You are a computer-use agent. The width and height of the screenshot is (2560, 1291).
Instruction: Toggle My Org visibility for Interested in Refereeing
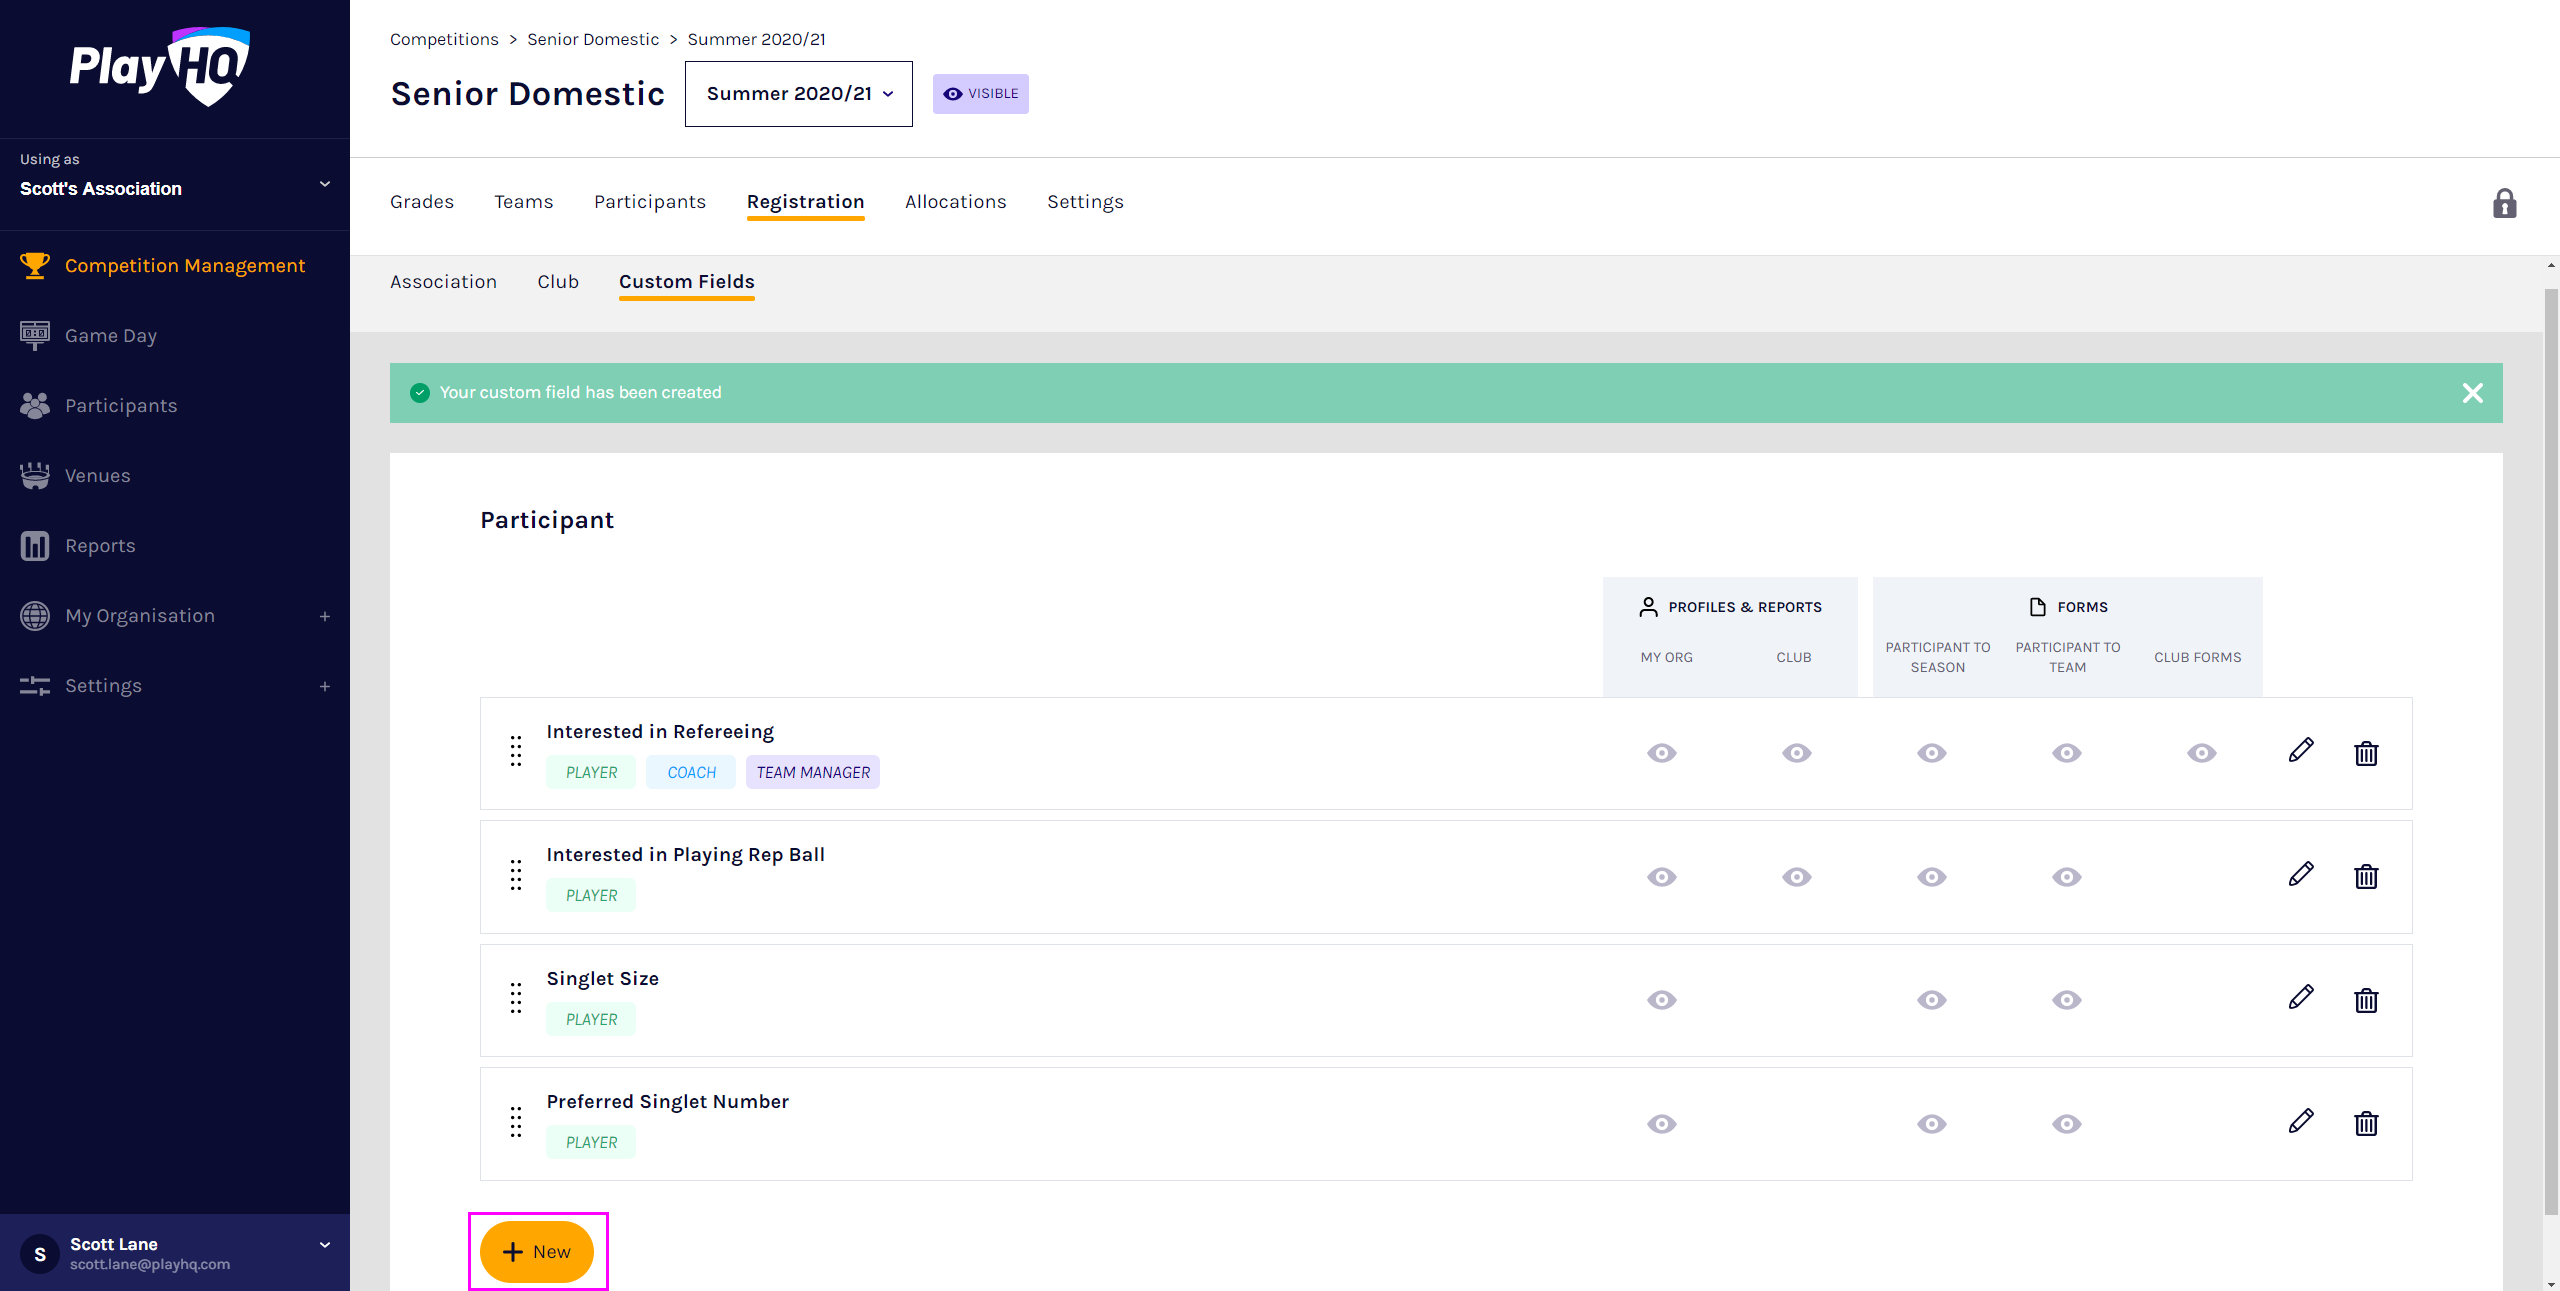coord(1662,753)
